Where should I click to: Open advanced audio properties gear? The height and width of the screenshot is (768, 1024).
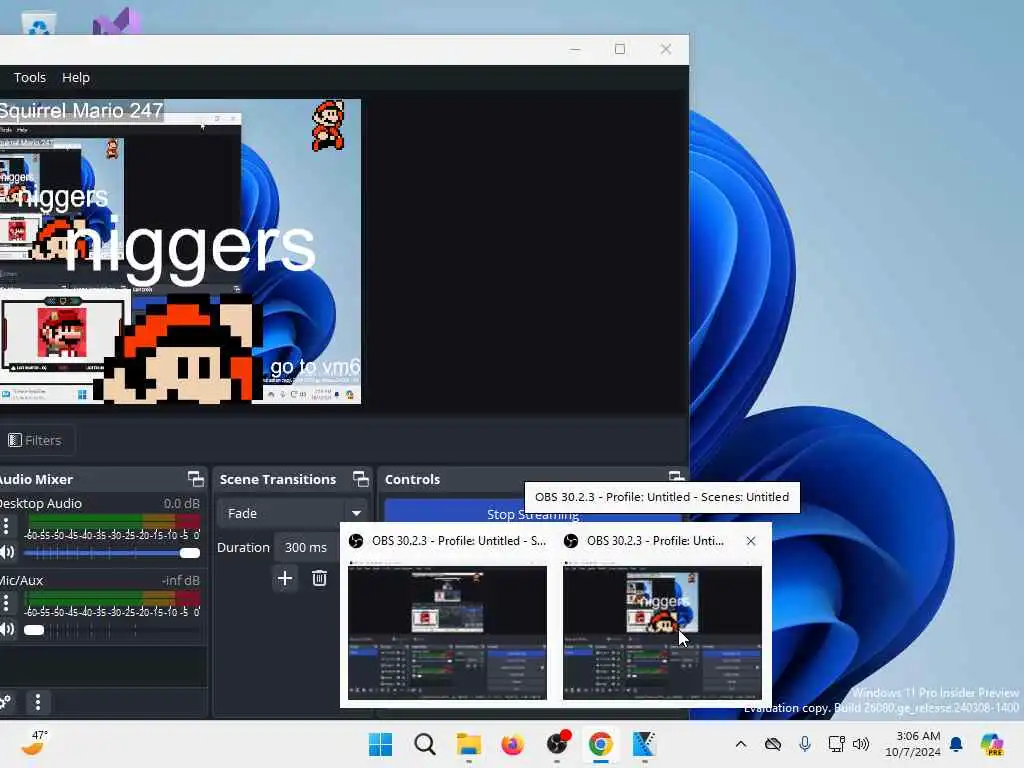[5, 702]
